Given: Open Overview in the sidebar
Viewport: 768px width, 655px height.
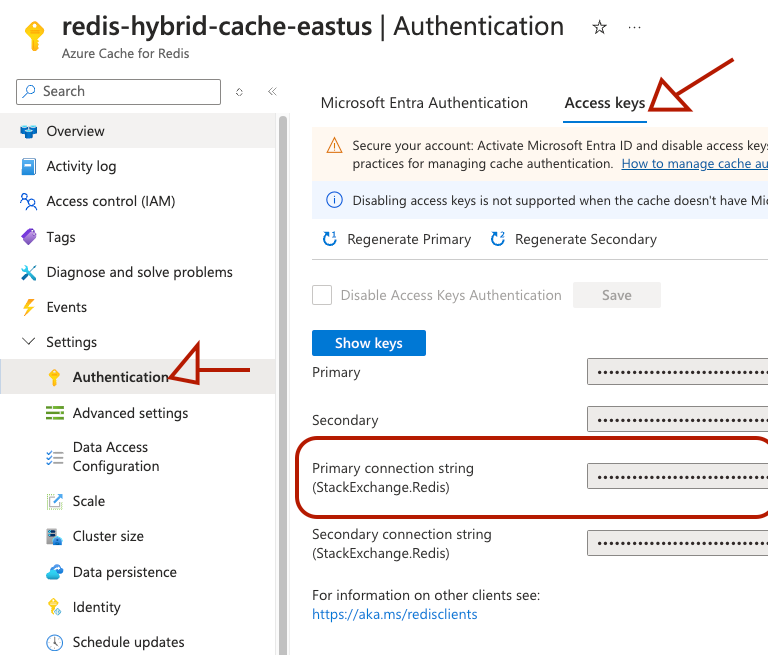Looking at the screenshot, I should [138, 131].
